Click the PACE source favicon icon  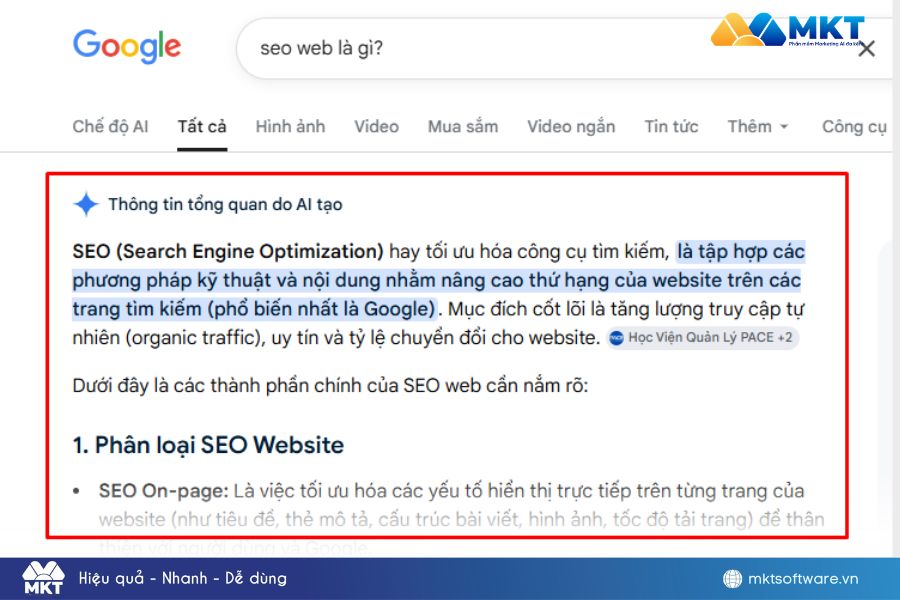(x=616, y=338)
